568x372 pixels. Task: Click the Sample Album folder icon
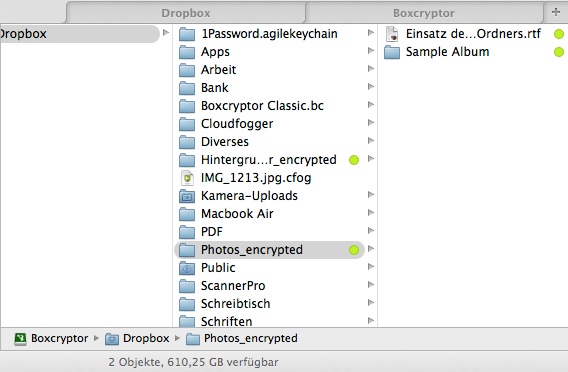(392, 52)
